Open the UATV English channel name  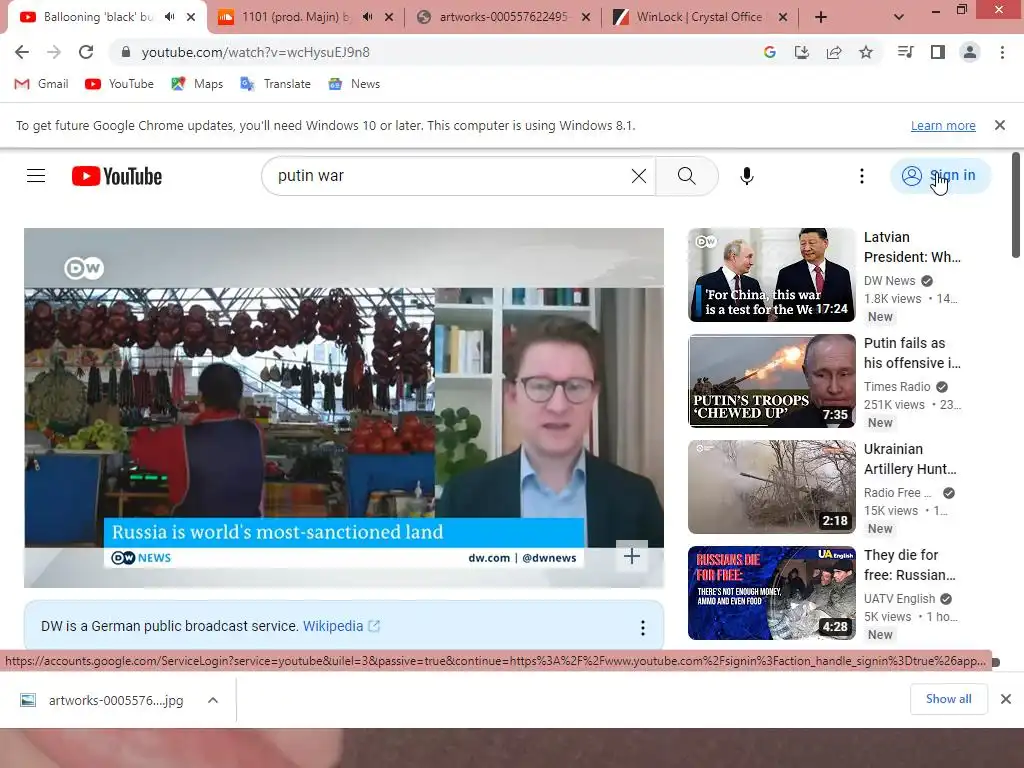(x=899, y=599)
